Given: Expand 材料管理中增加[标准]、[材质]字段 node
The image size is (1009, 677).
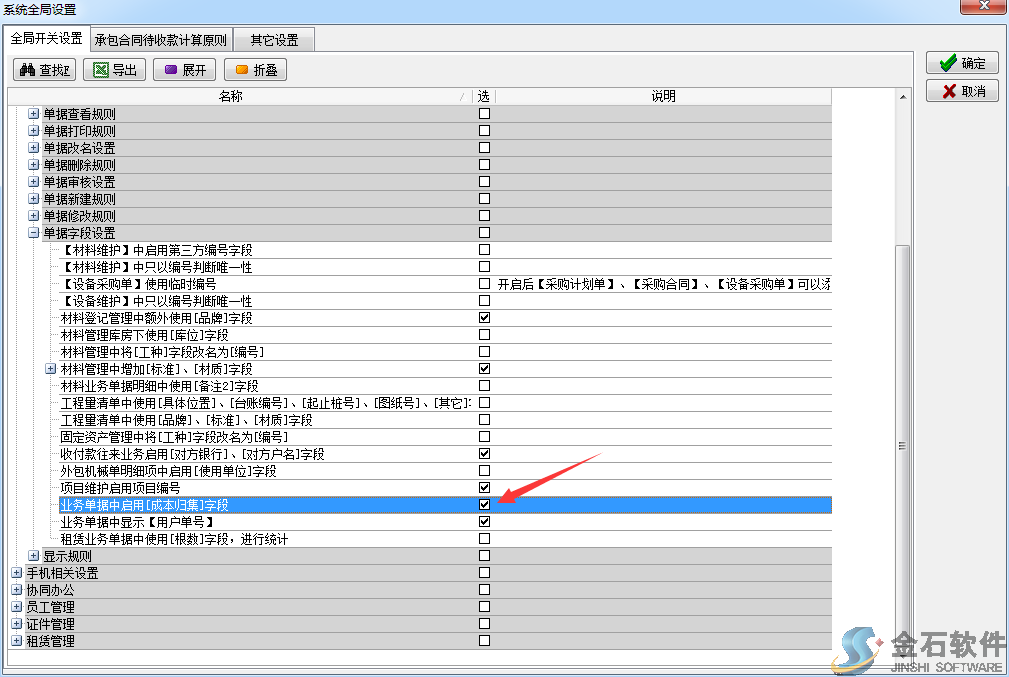Looking at the screenshot, I should 51,369.
